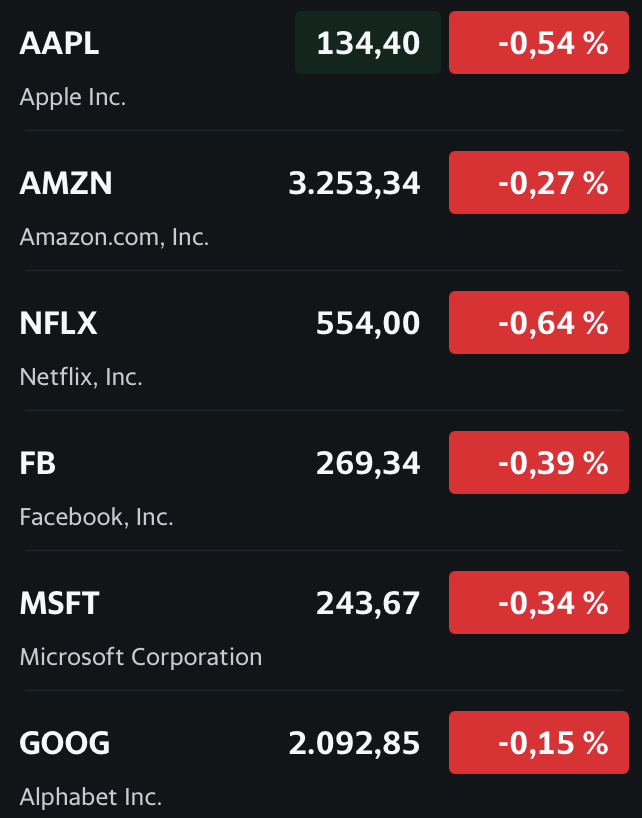Toggle the AMZN -0,27 % change badge
642x818 pixels.
tap(539, 183)
